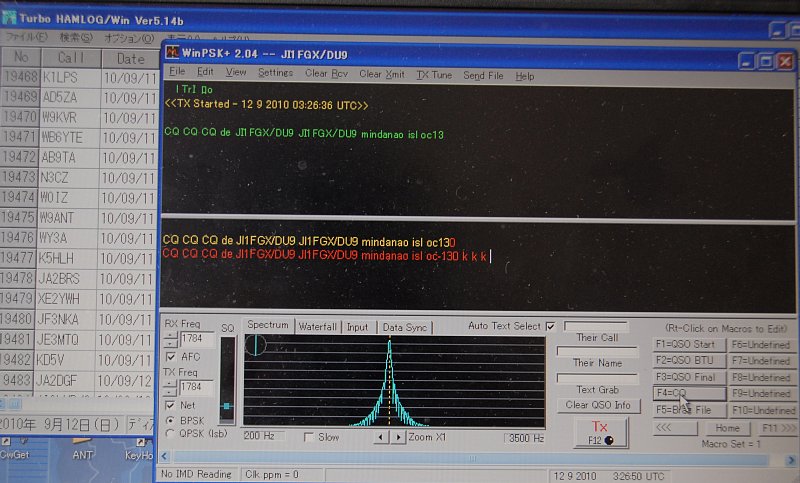Select the QPSK (lsb) radio button
800x483 pixels.
pos(170,433)
